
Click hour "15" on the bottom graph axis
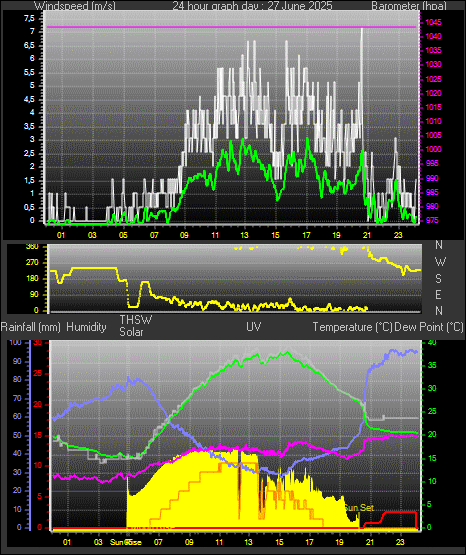point(280,542)
